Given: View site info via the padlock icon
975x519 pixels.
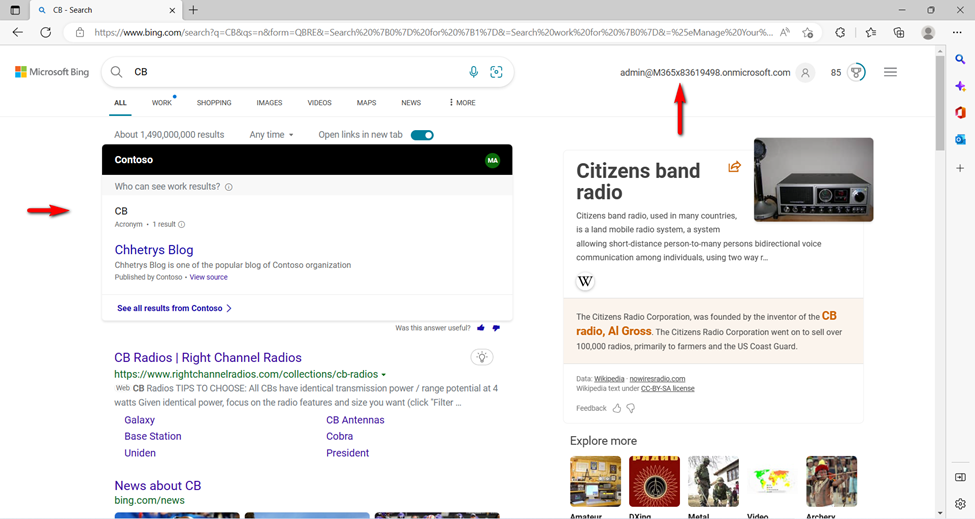Looking at the screenshot, I should point(80,32).
